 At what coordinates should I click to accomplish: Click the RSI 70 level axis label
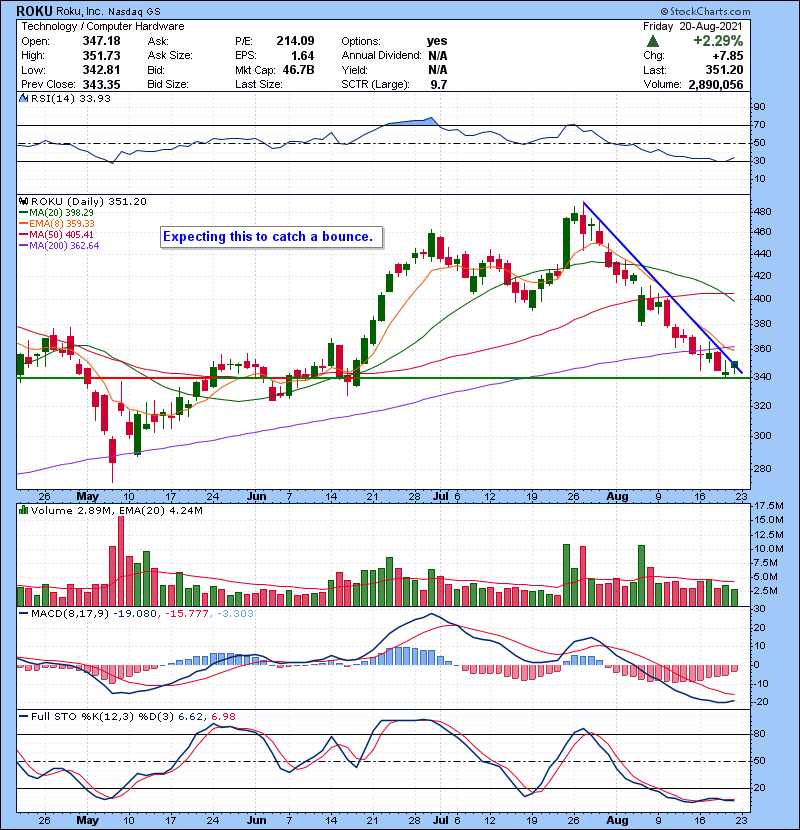tap(760, 125)
